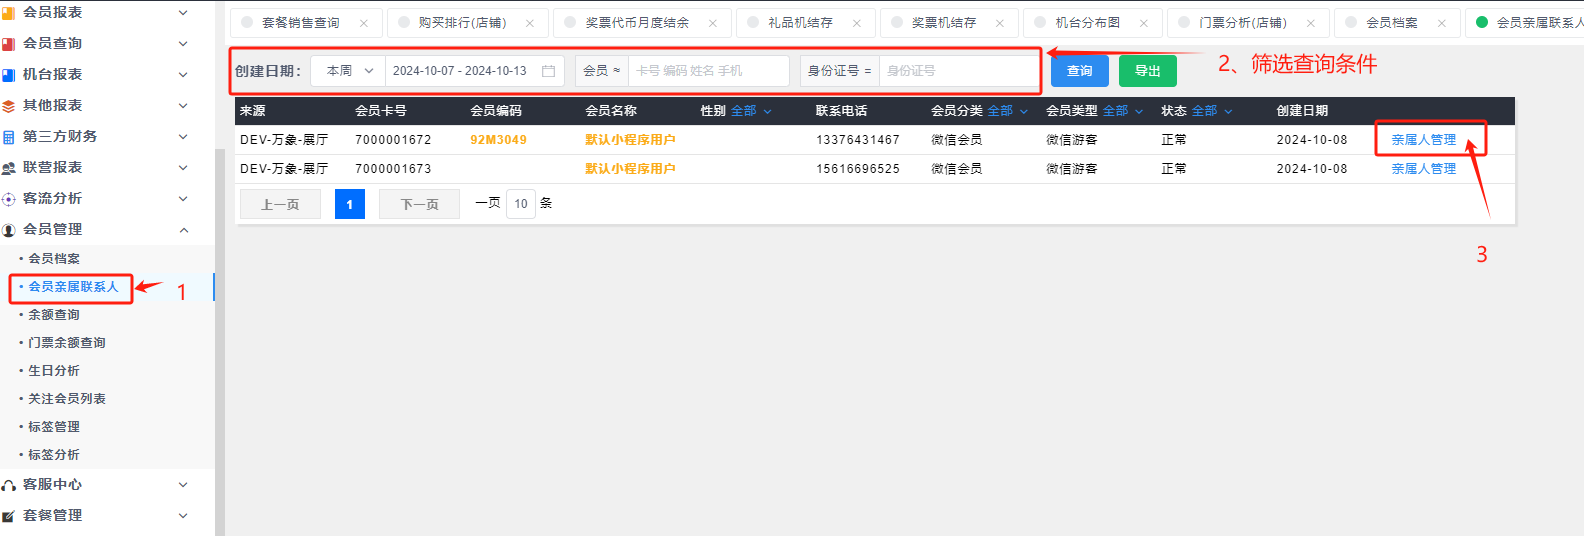1584x536 pixels.
Task: Open 会员档案 in sidebar submenu
Action: click(54, 259)
